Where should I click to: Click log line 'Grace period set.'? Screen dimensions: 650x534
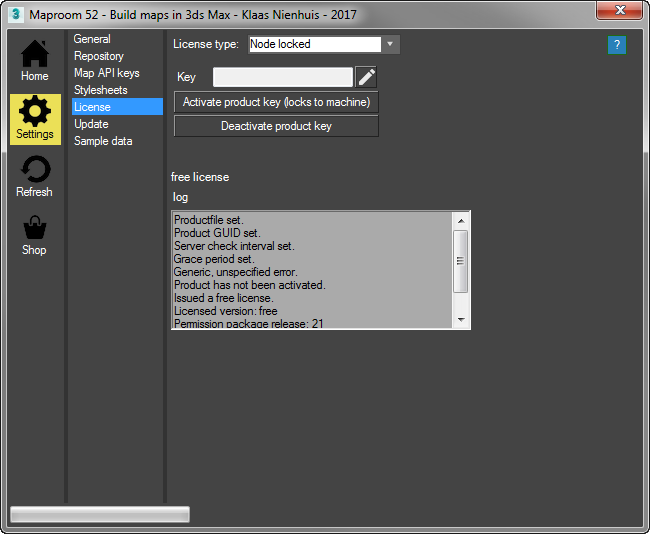tap(214, 259)
